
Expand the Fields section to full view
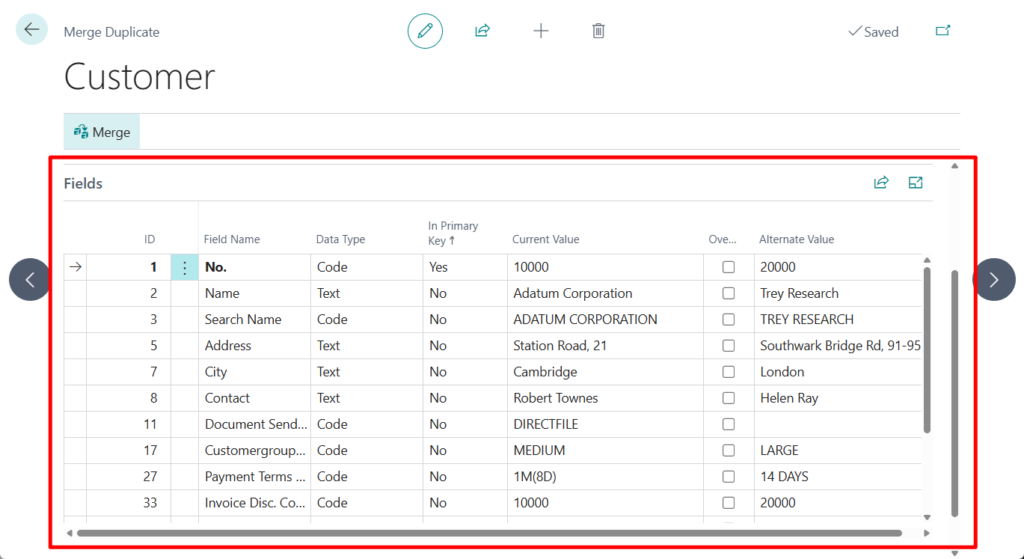pyautogui.click(x=915, y=183)
